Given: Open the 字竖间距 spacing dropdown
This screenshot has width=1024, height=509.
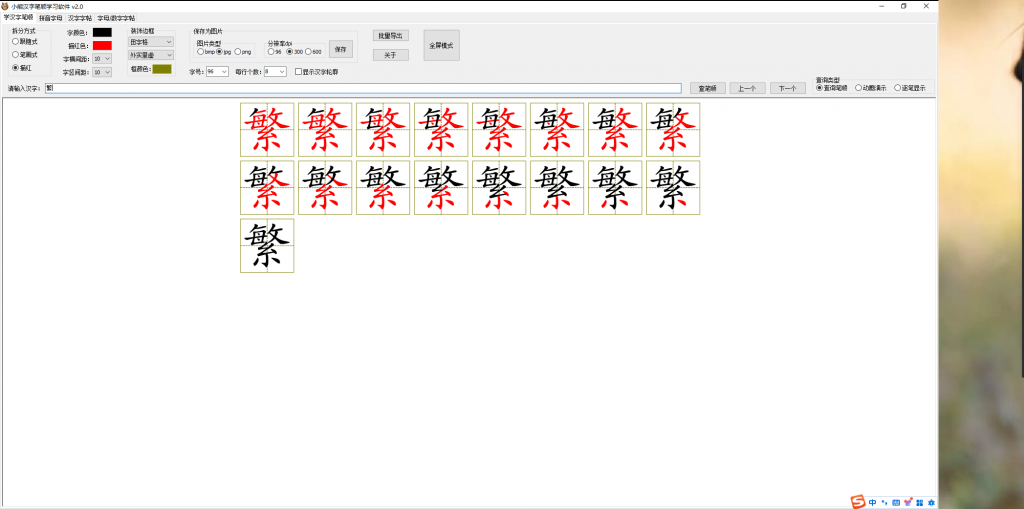Looking at the screenshot, I should click(x=102, y=72).
